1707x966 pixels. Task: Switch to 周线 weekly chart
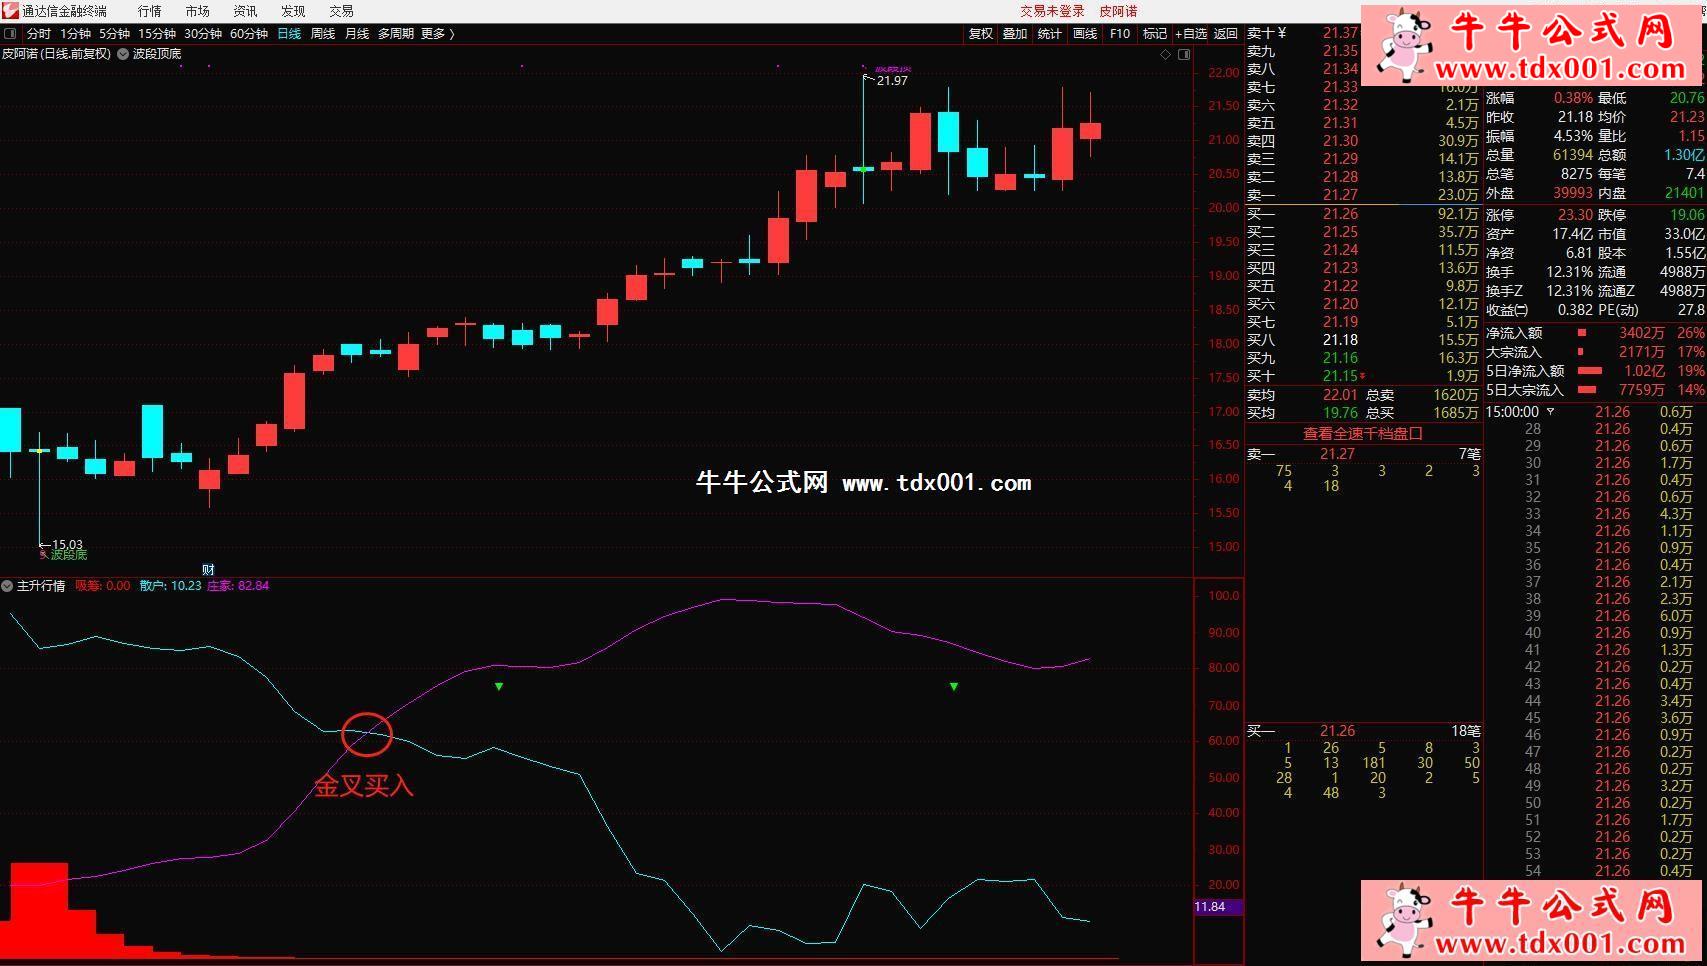[x=322, y=34]
